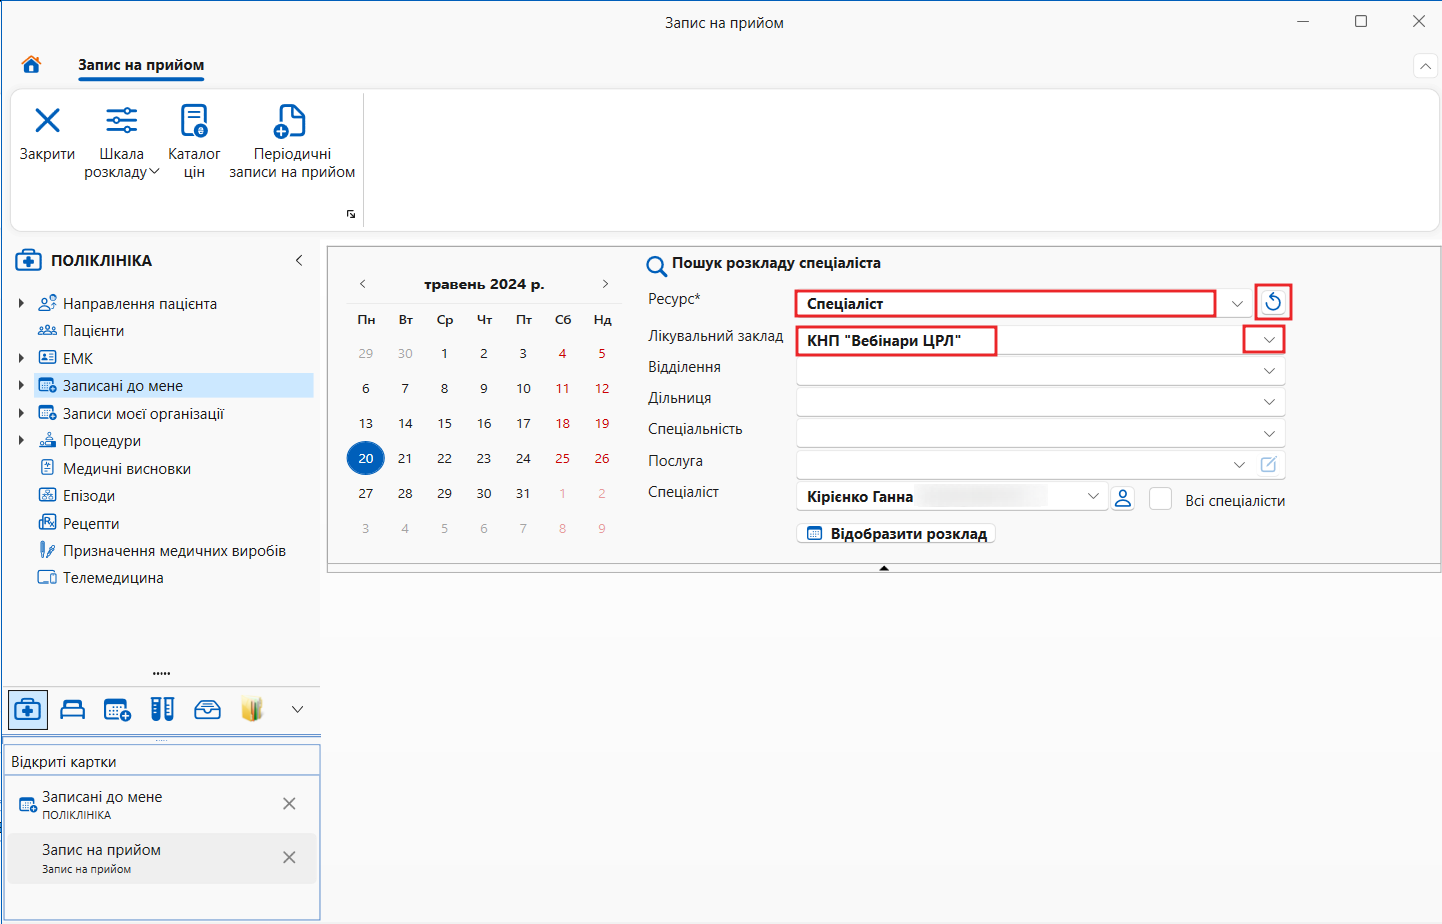Close the Записані до мене open card
Image resolution: width=1442 pixels, height=924 pixels.
coord(289,804)
